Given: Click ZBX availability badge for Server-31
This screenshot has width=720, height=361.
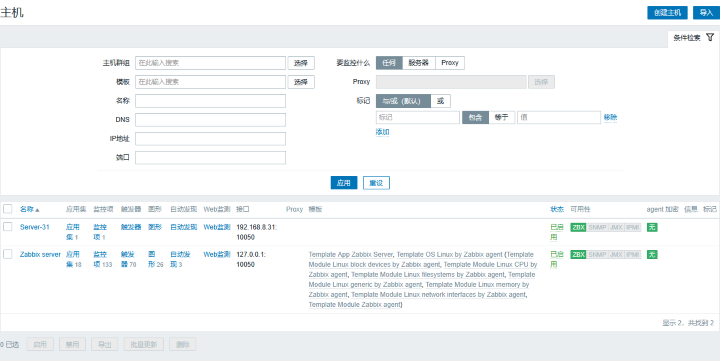Looking at the screenshot, I should (x=578, y=227).
